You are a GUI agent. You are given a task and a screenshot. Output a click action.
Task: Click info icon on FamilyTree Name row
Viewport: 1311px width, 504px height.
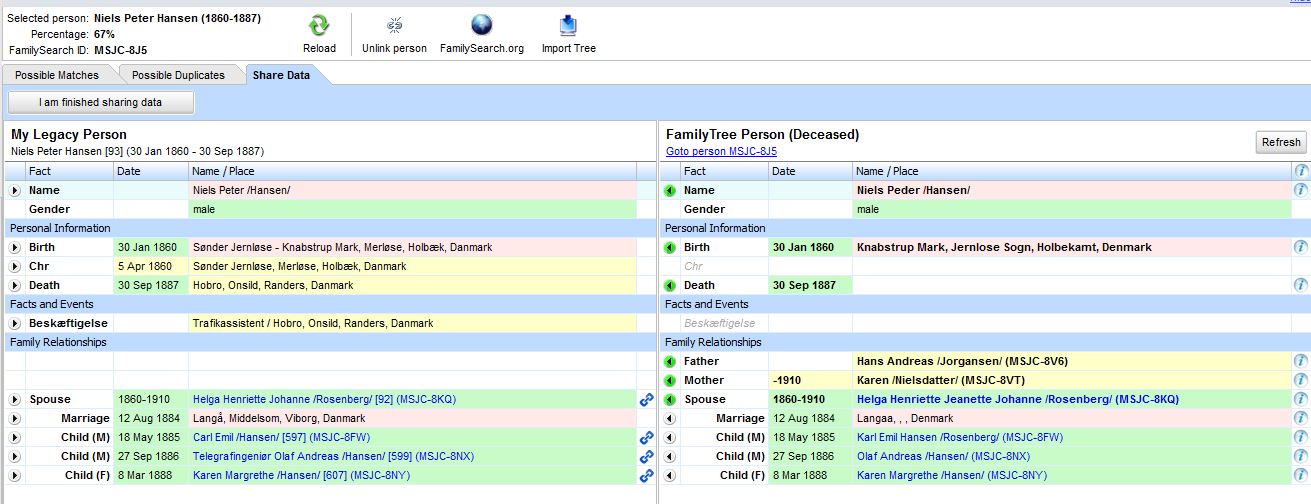(x=1301, y=190)
